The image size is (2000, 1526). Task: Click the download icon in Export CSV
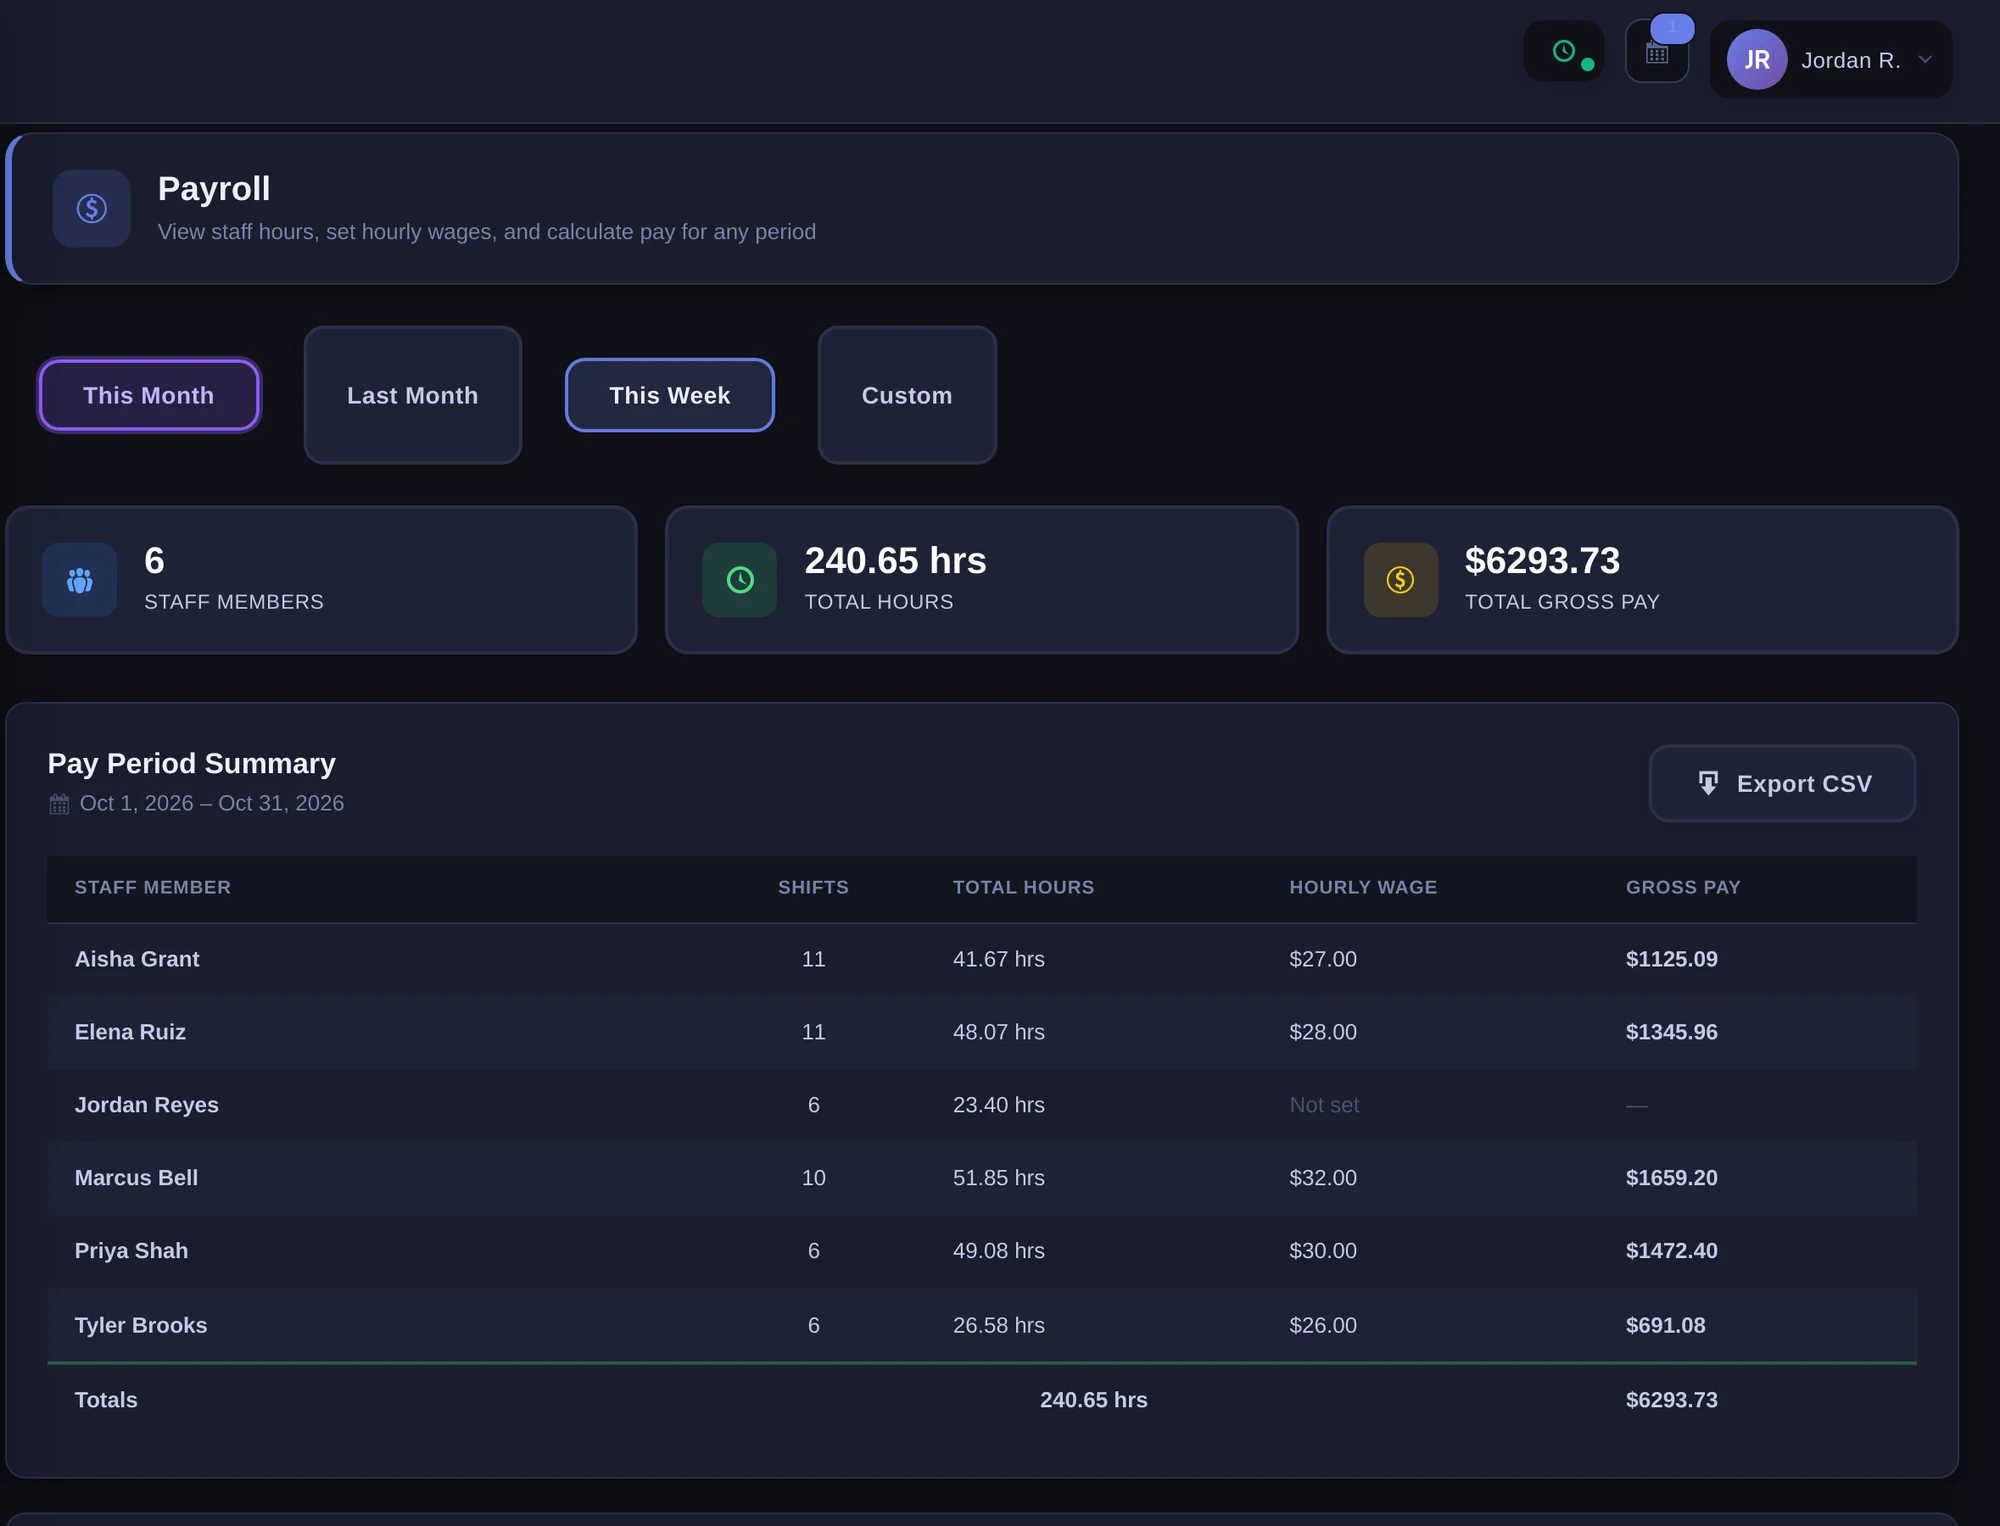pyautogui.click(x=1708, y=784)
